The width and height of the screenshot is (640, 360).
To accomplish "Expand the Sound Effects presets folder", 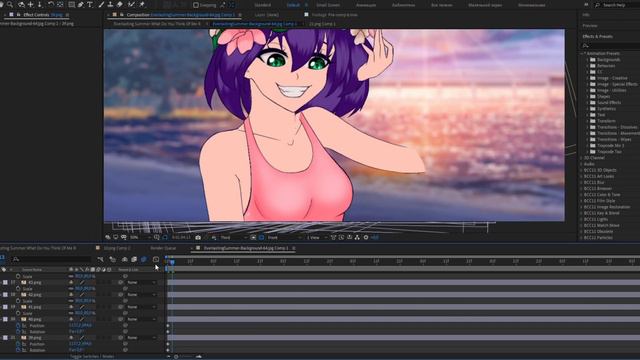I will click(587, 102).
